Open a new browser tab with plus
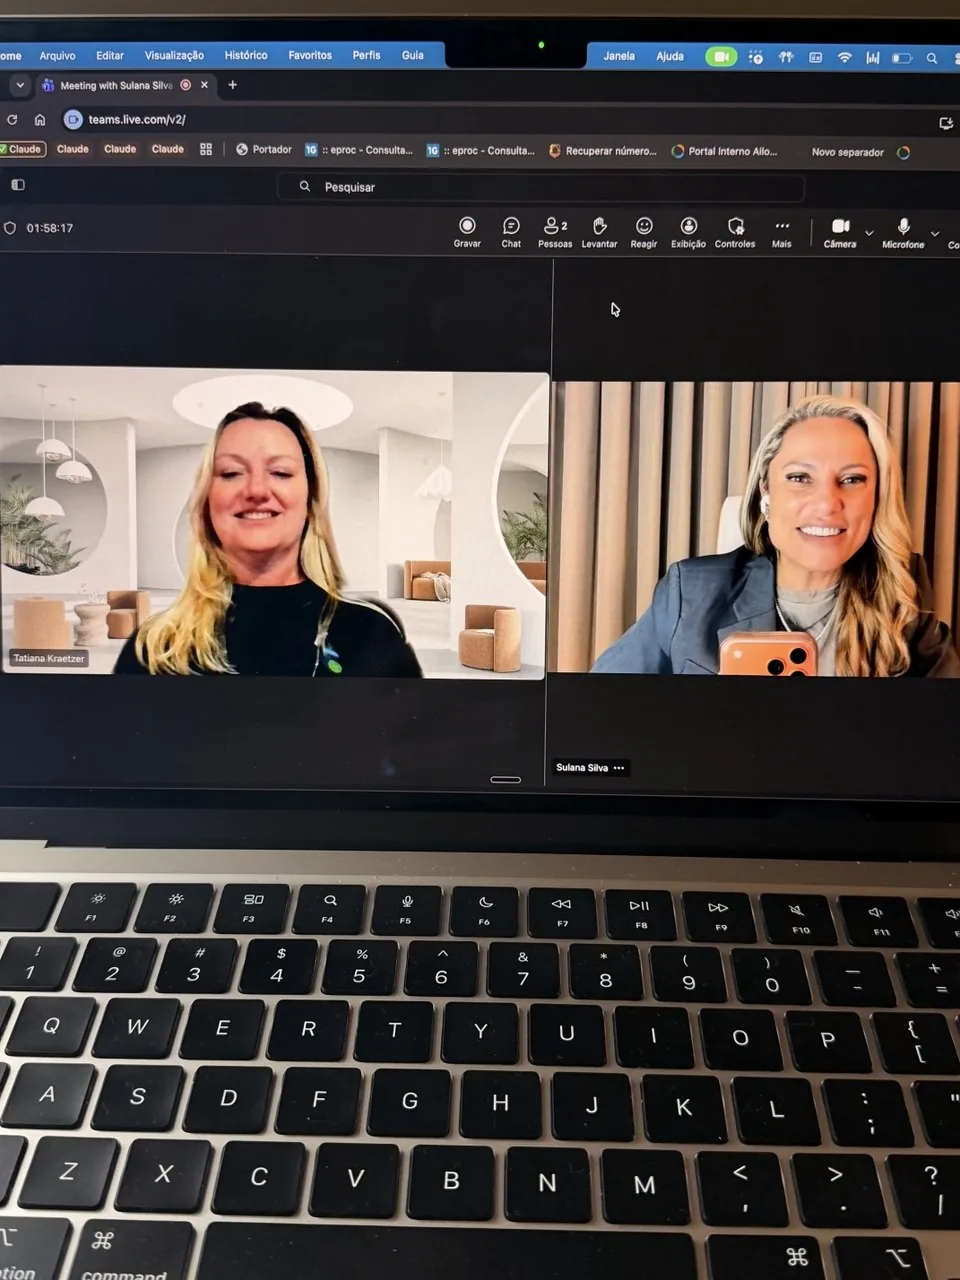 click(x=232, y=85)
